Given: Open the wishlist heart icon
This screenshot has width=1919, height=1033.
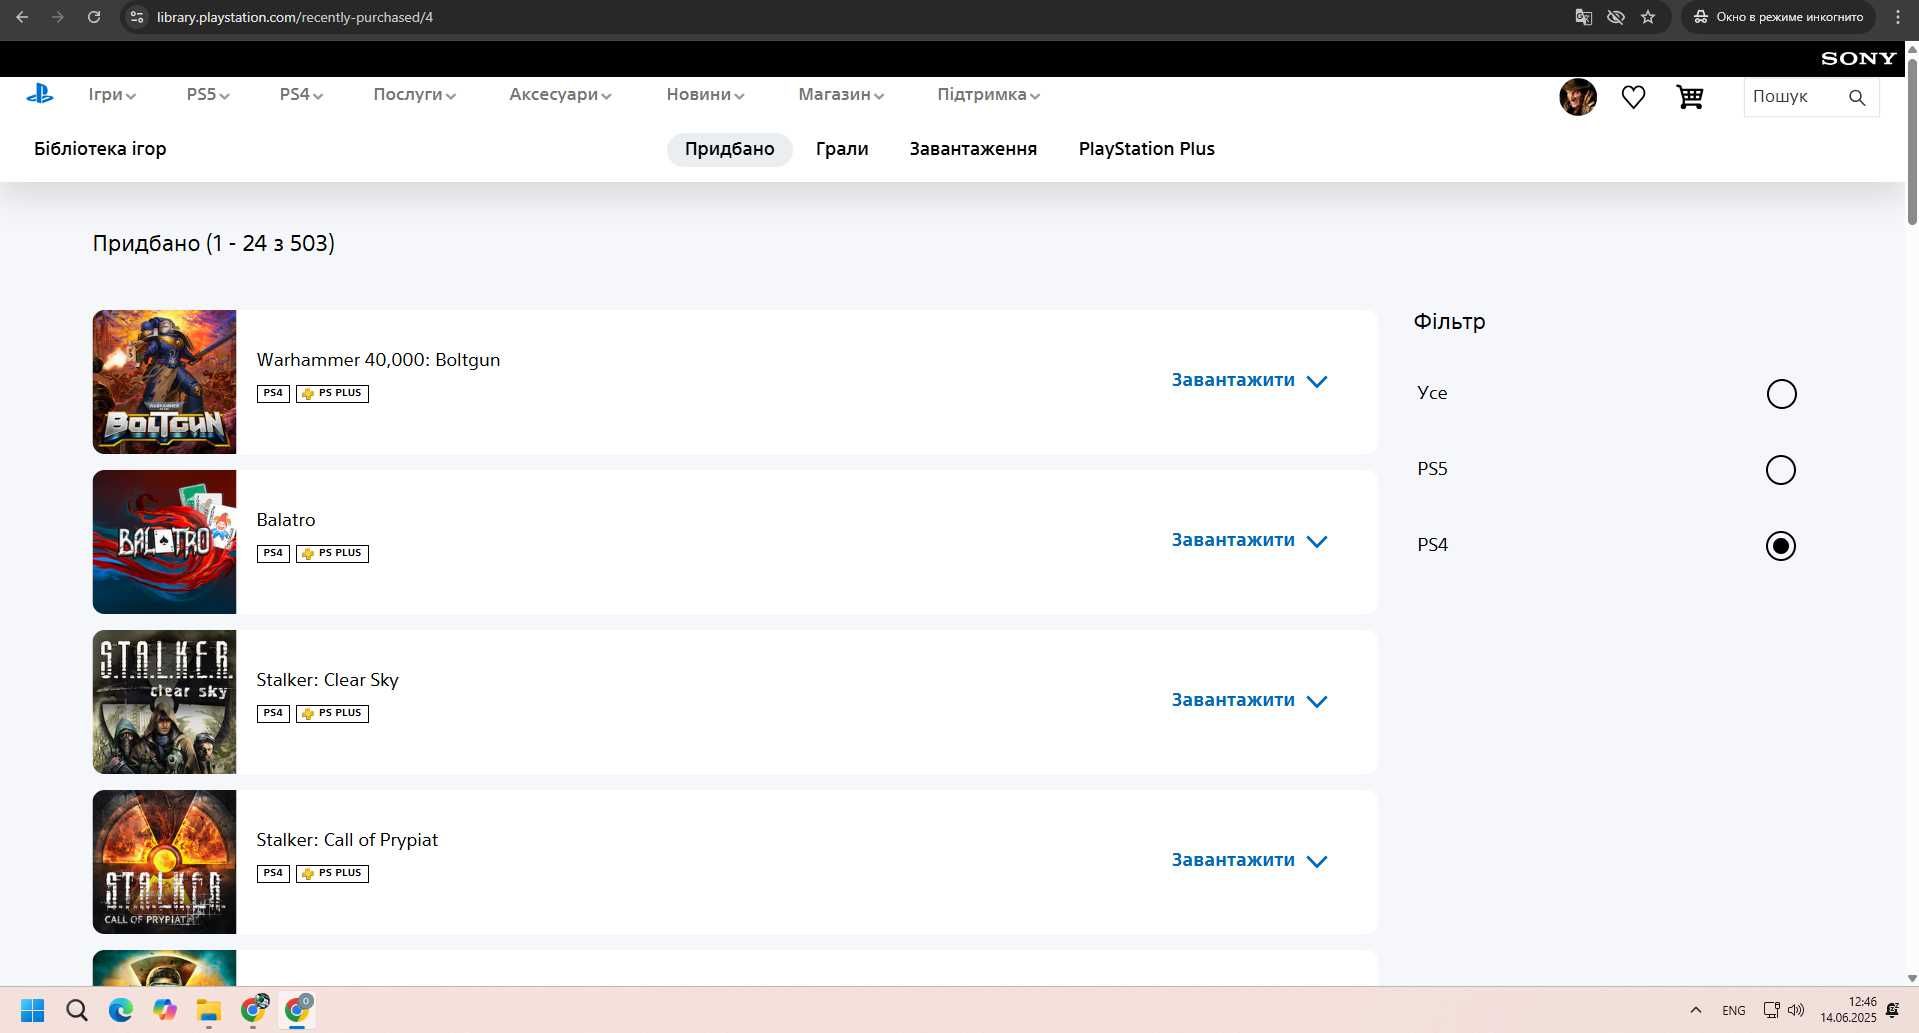Looking at the screenshot, I should click(x=1633, y=97).
